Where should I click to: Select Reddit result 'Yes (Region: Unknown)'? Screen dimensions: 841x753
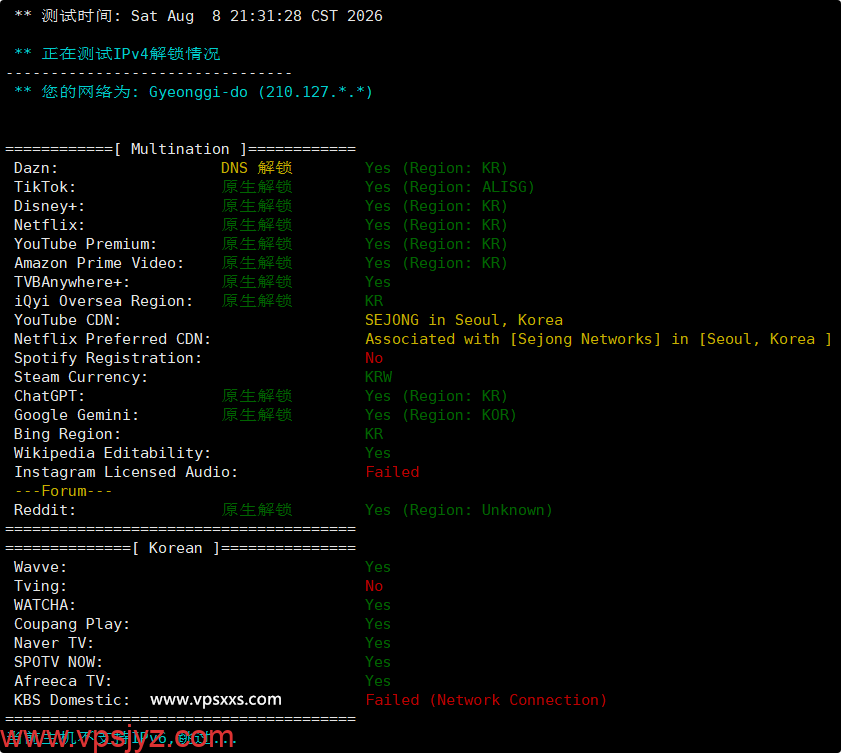pyautogui.click(x=459, y=510)
